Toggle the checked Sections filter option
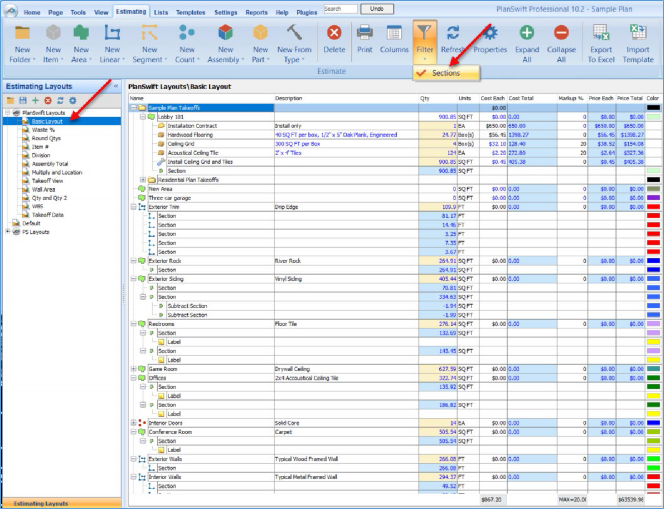Screen dimensions: 664x509 446,73
